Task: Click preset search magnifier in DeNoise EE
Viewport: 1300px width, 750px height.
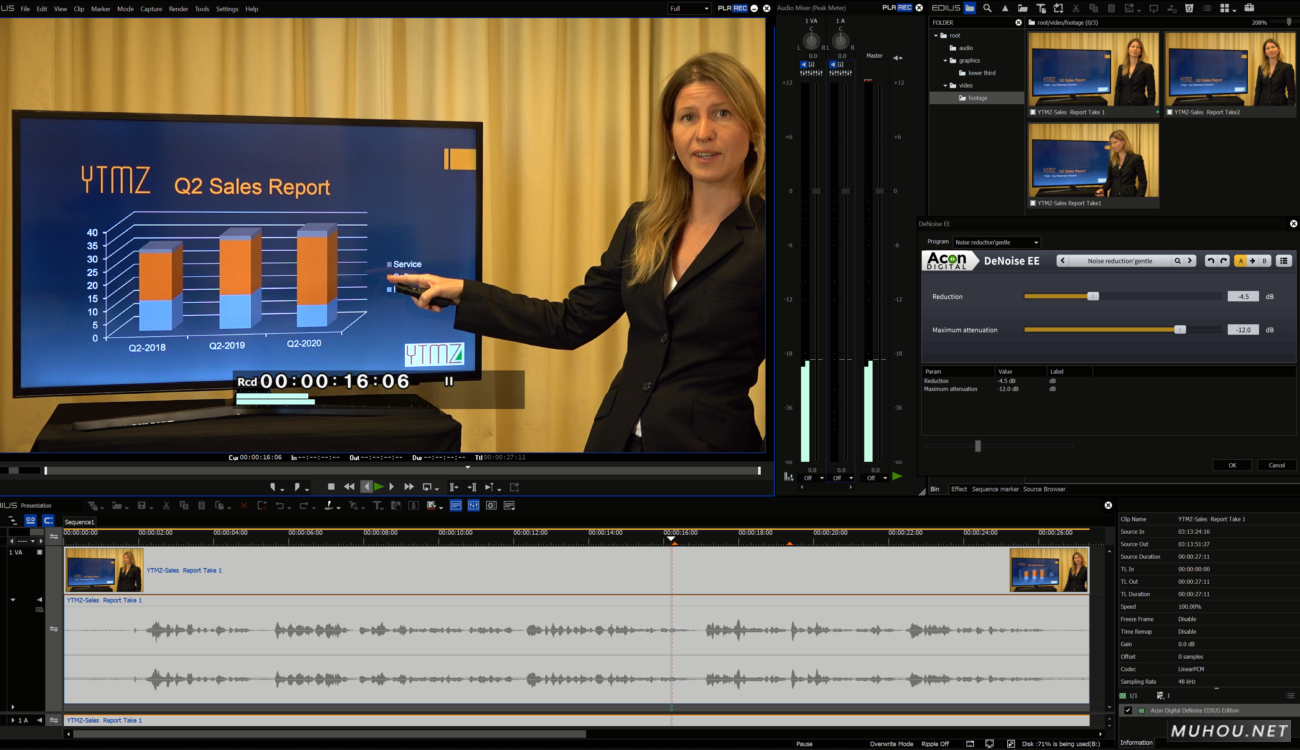Action: coord(1177,261)
